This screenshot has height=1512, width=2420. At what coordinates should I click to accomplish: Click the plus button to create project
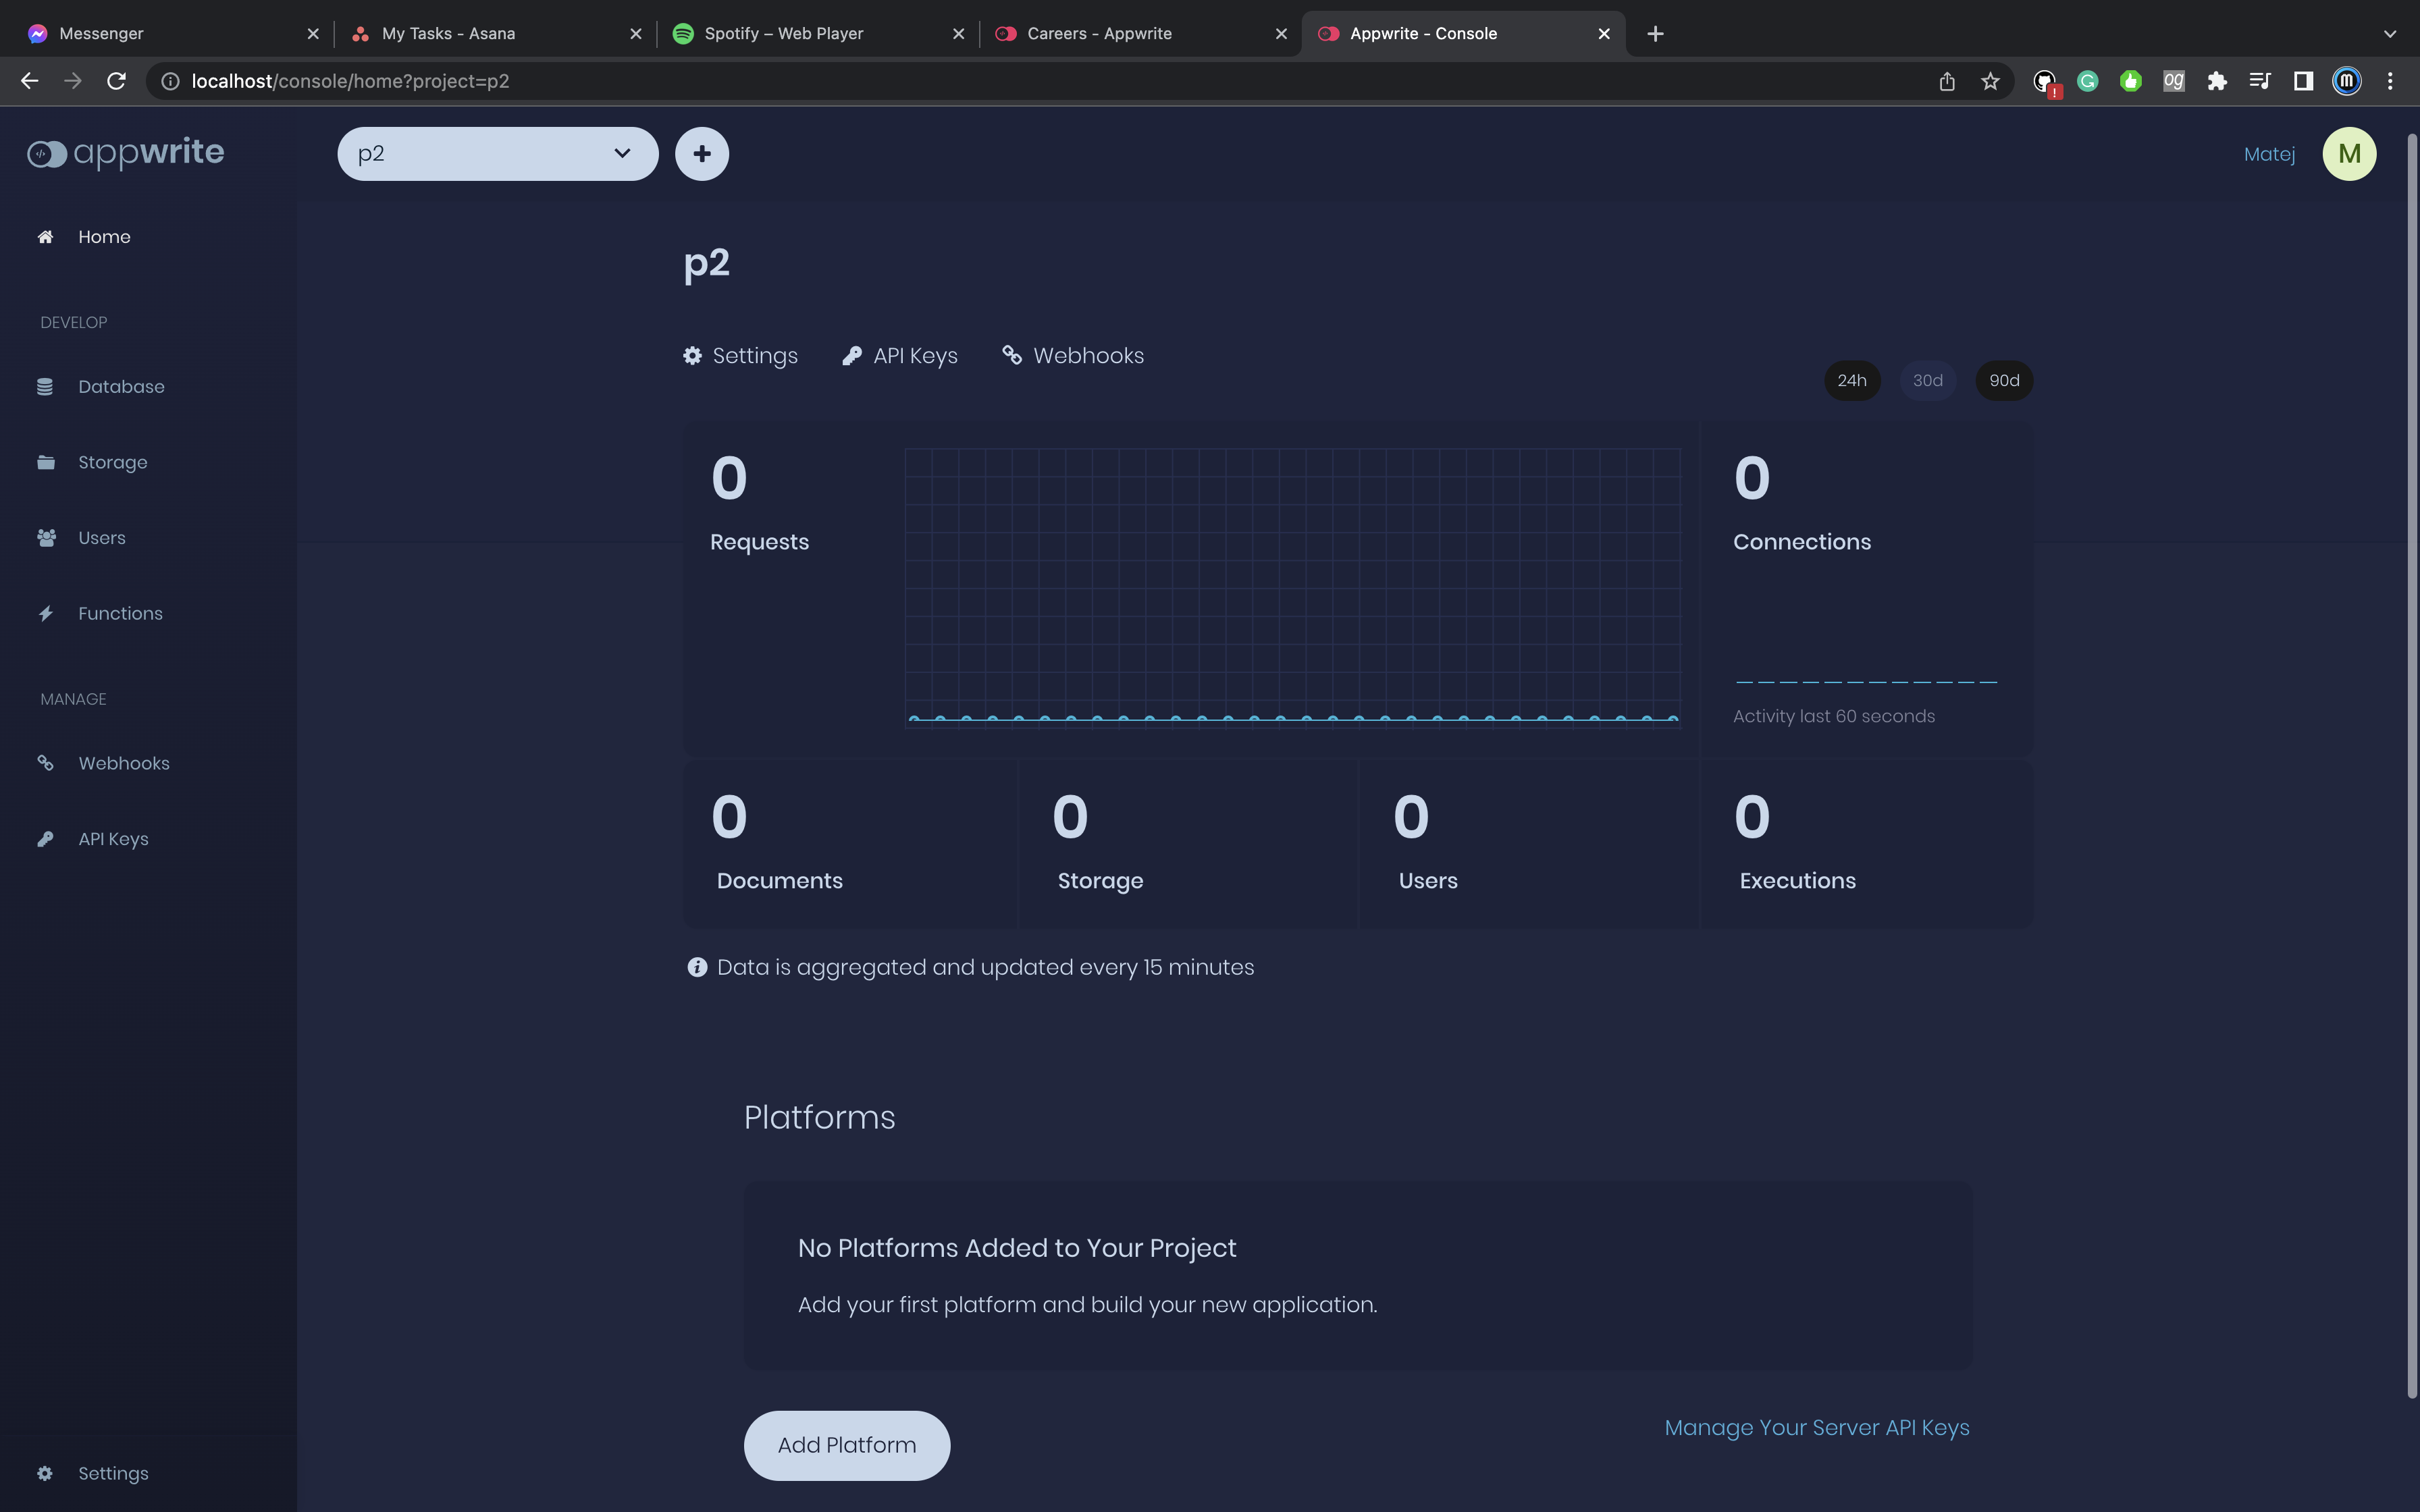(x=702, y=154)
